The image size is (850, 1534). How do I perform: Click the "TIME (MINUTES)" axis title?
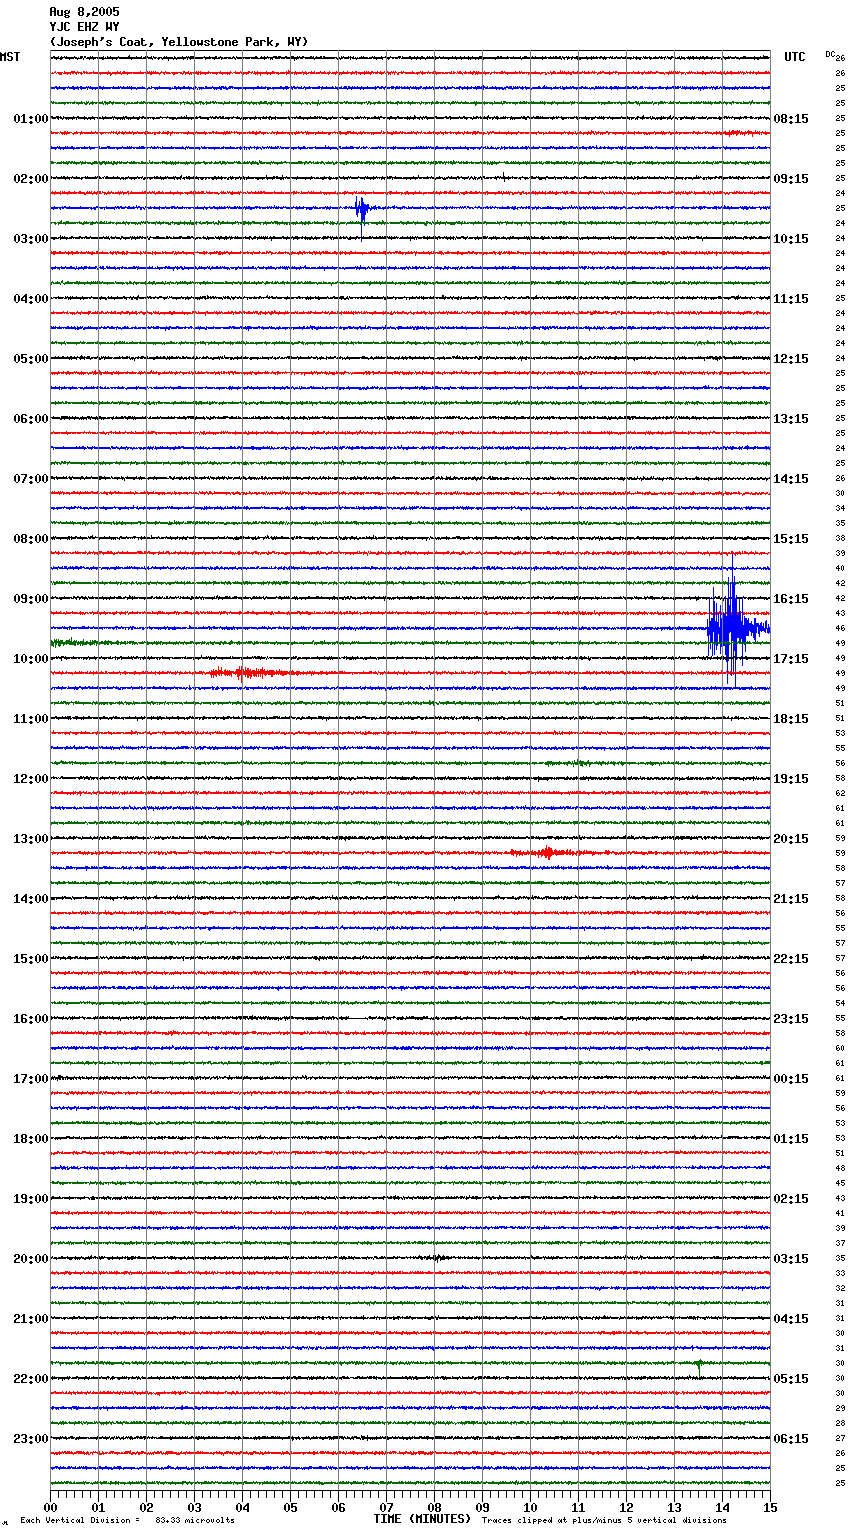(422, 1519)
